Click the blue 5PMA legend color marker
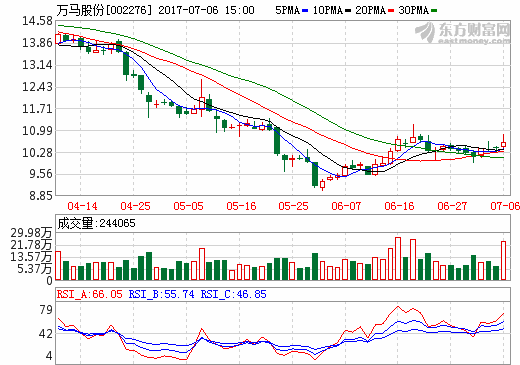The width and height of the screenshot is (520, 365). pos(305,11)
